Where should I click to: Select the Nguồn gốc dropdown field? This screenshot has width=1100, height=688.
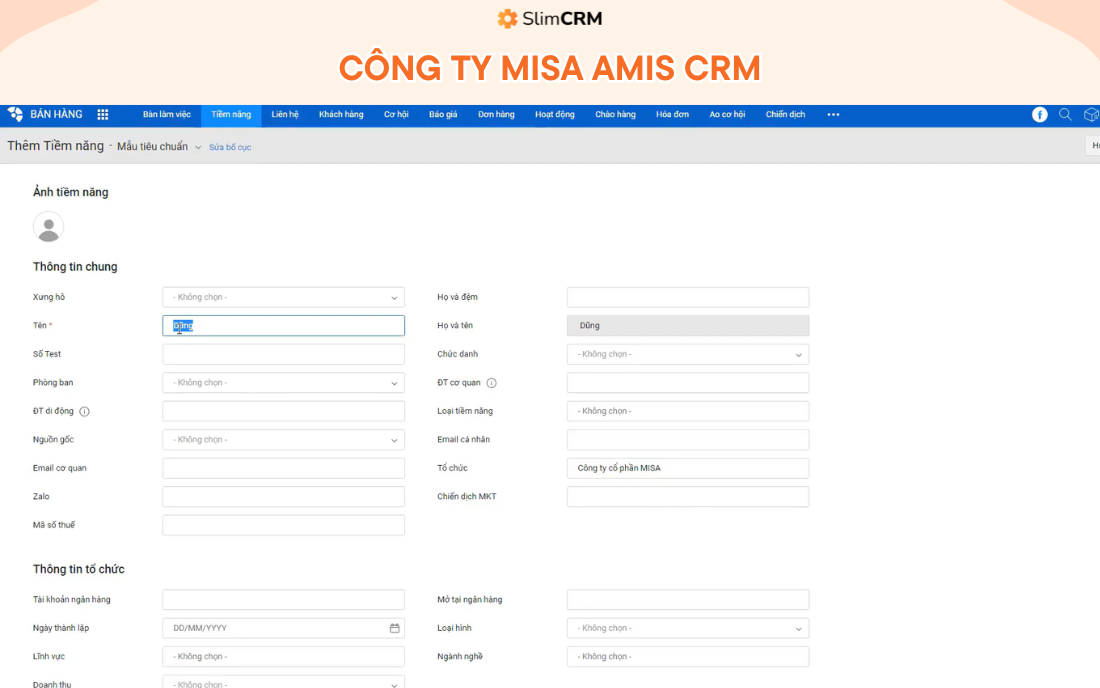283,439
